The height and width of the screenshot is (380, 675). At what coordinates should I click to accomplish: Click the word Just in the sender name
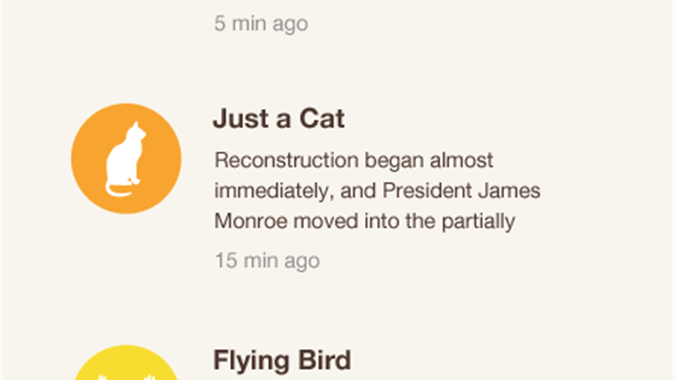(x=238, y=118)
